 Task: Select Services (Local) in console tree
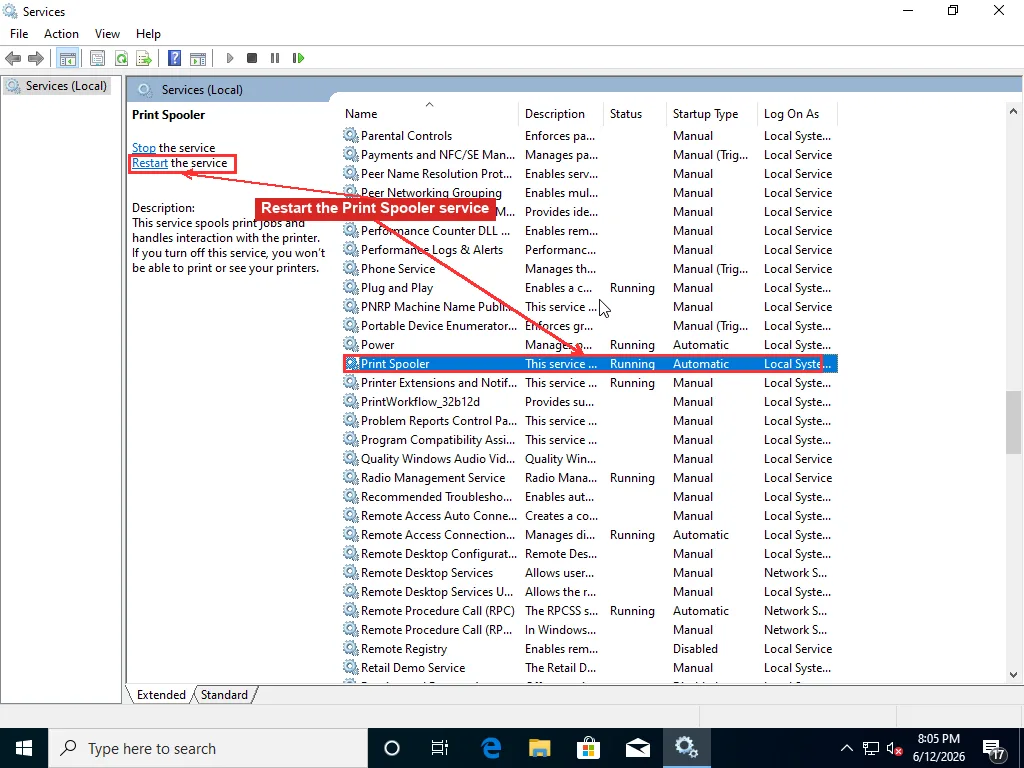click(x=65, y=86)
